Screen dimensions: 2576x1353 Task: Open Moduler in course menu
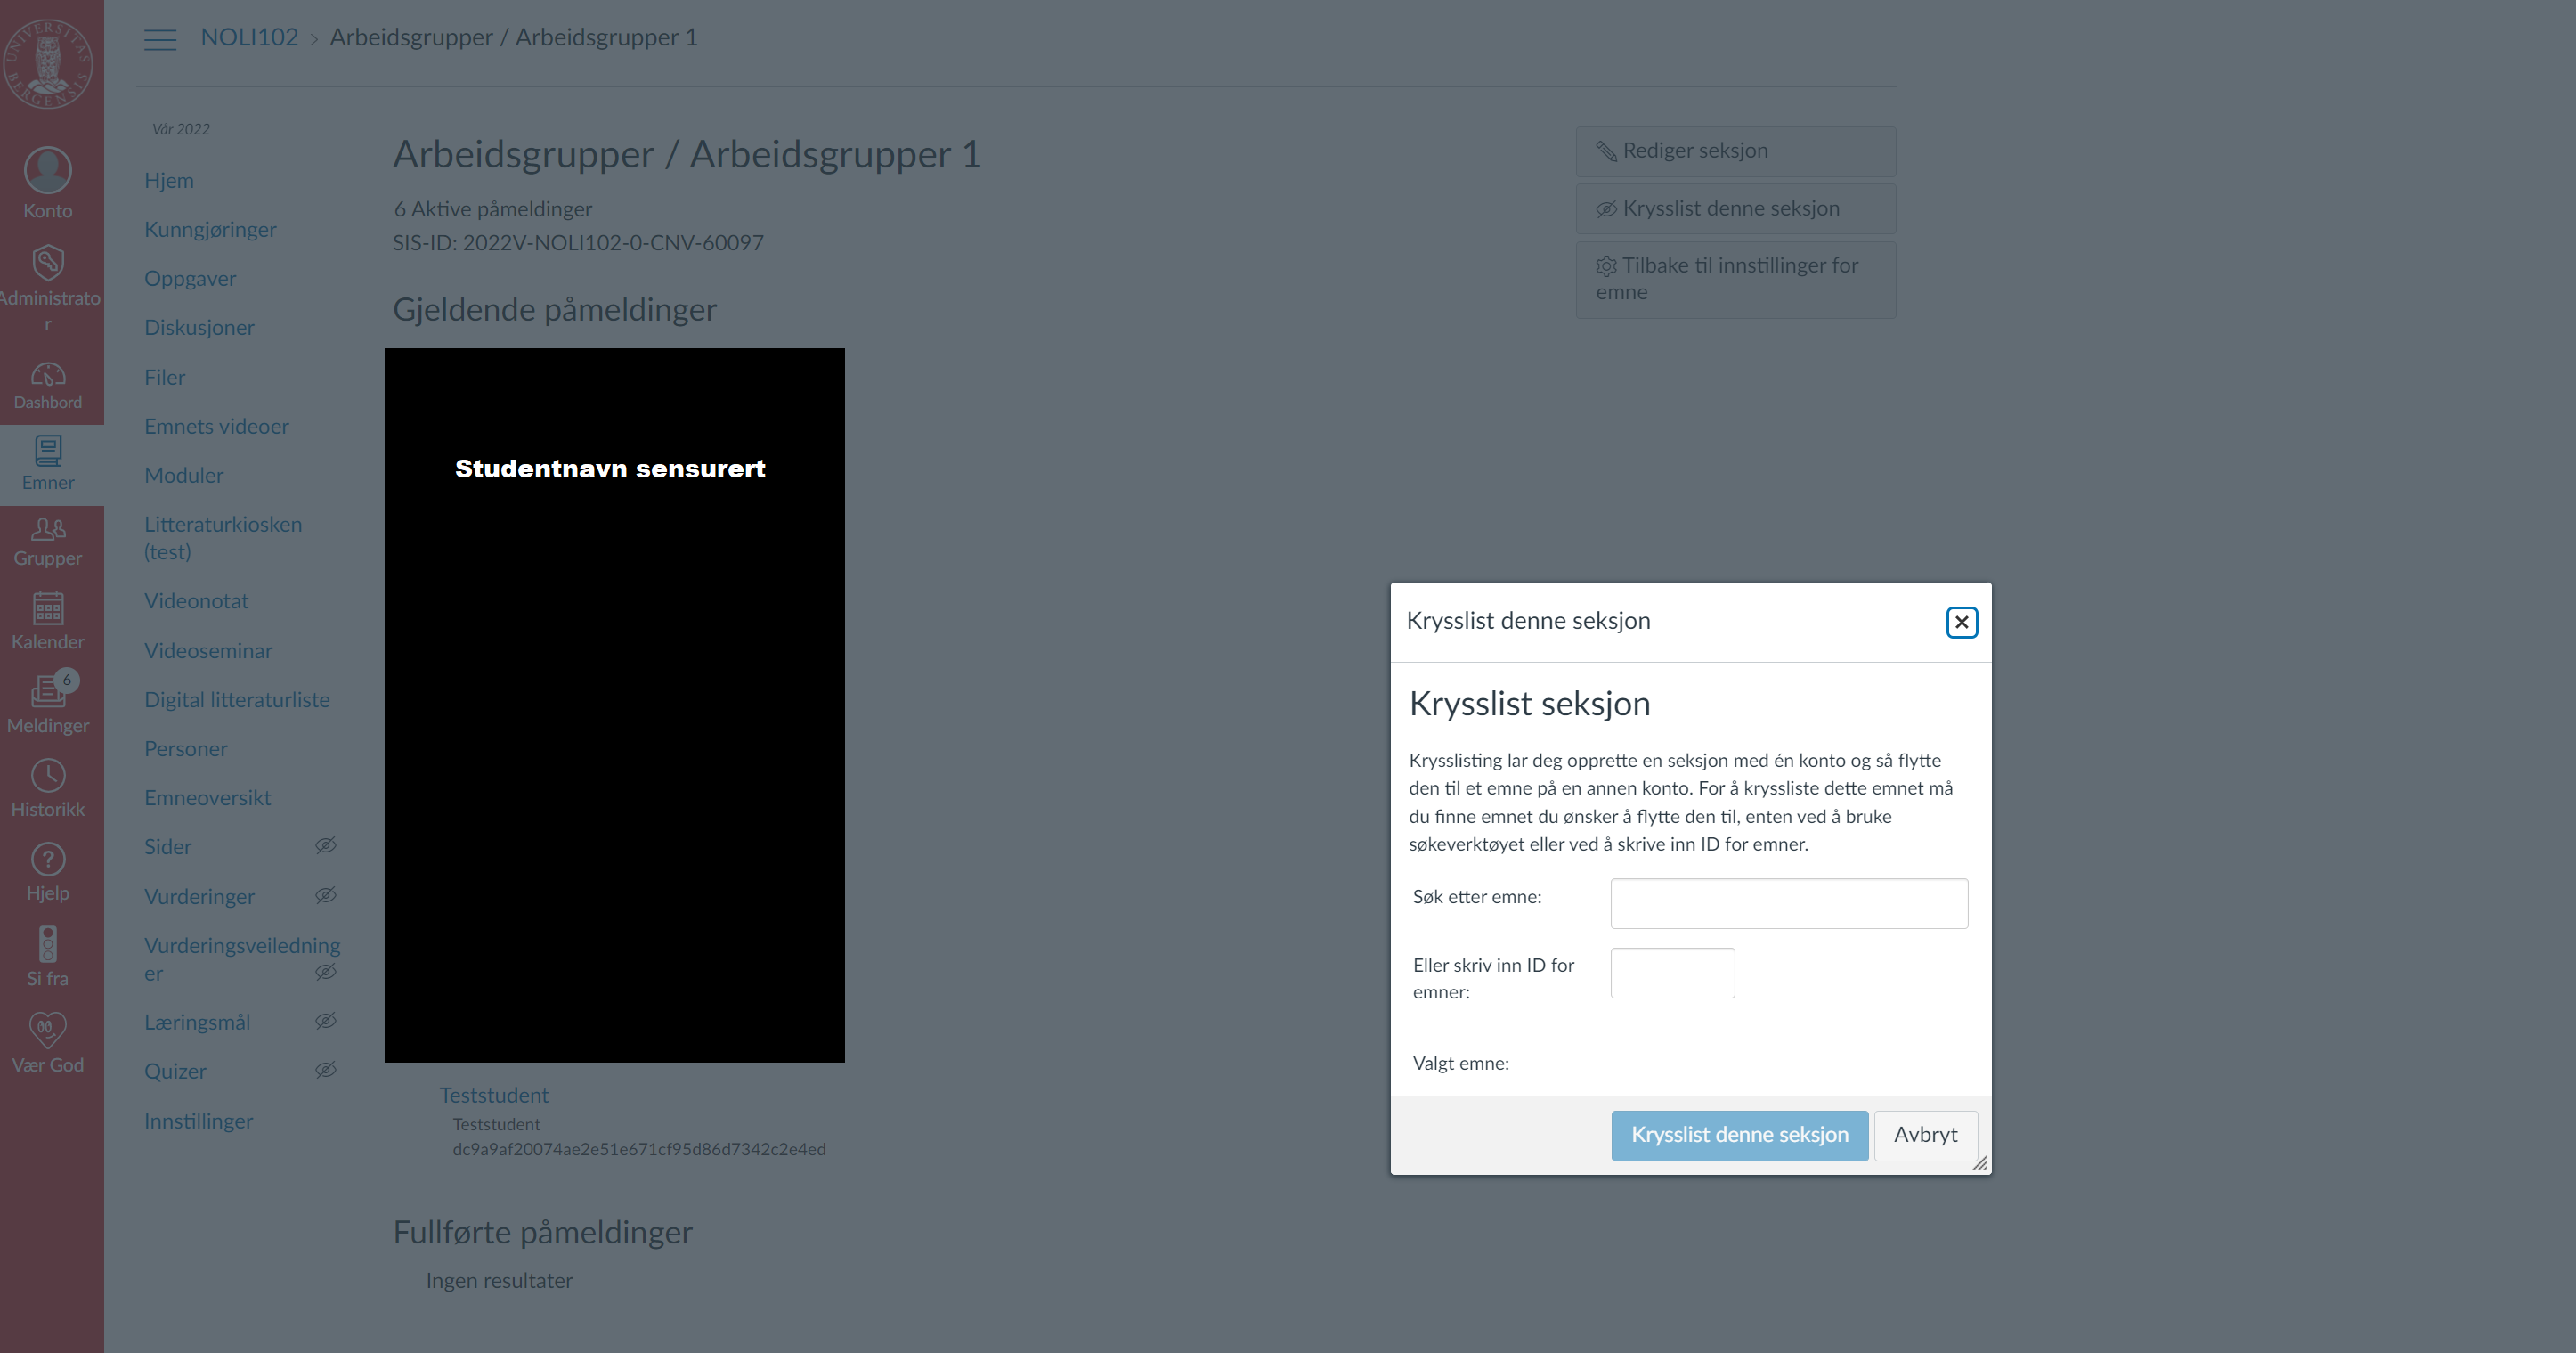coord(184,475)
